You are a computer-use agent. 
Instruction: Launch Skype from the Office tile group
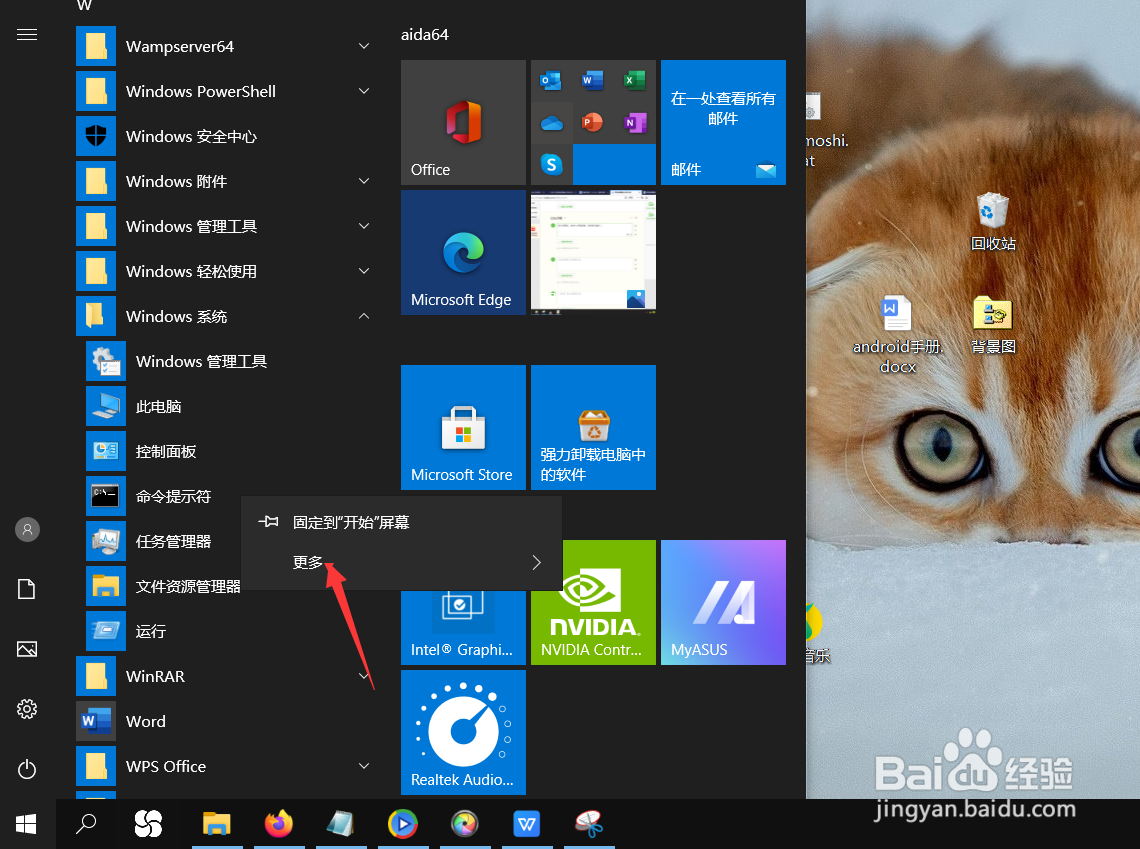(551, 164)
